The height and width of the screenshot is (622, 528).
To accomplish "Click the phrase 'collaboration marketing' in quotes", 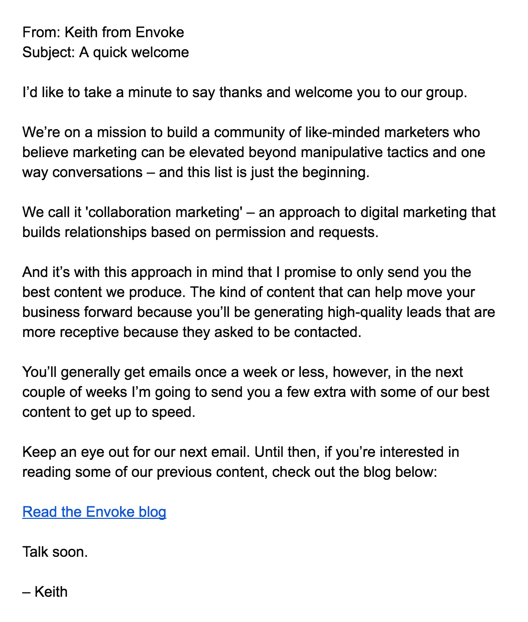I will point(163,212).
